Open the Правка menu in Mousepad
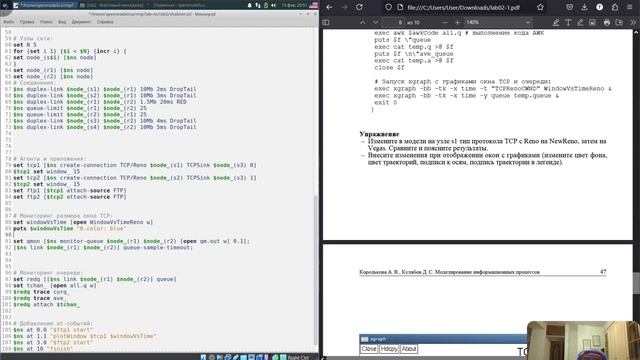640x360 pixels. tap(27, 22)
